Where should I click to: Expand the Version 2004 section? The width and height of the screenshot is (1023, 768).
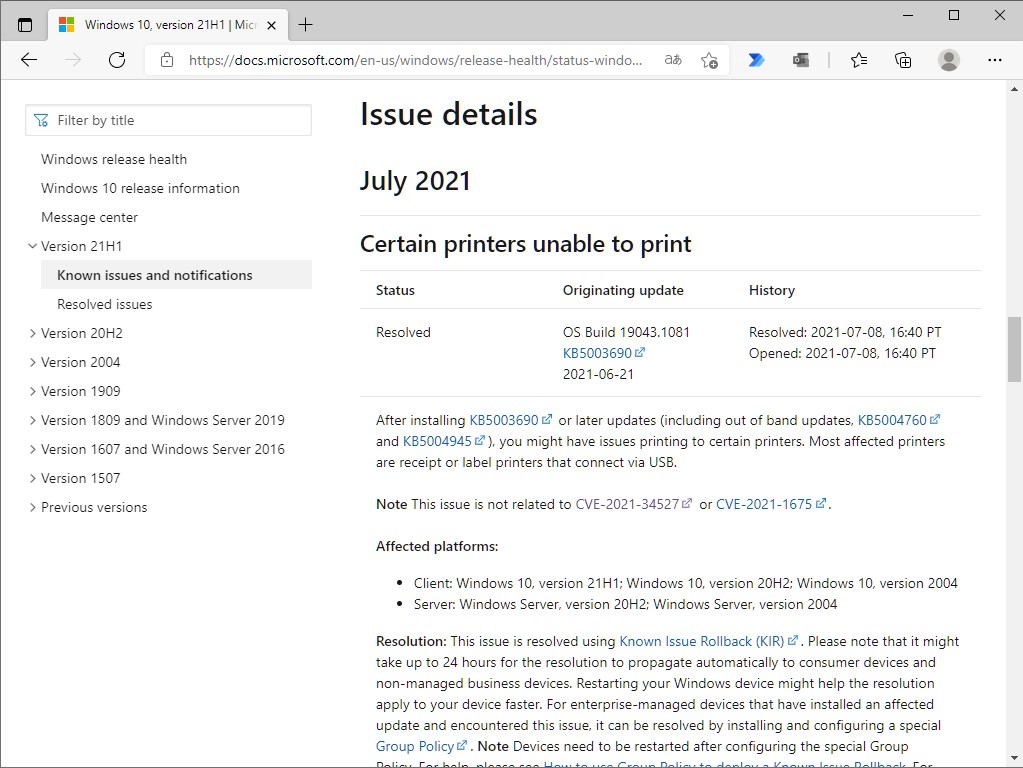coord(32,362)
